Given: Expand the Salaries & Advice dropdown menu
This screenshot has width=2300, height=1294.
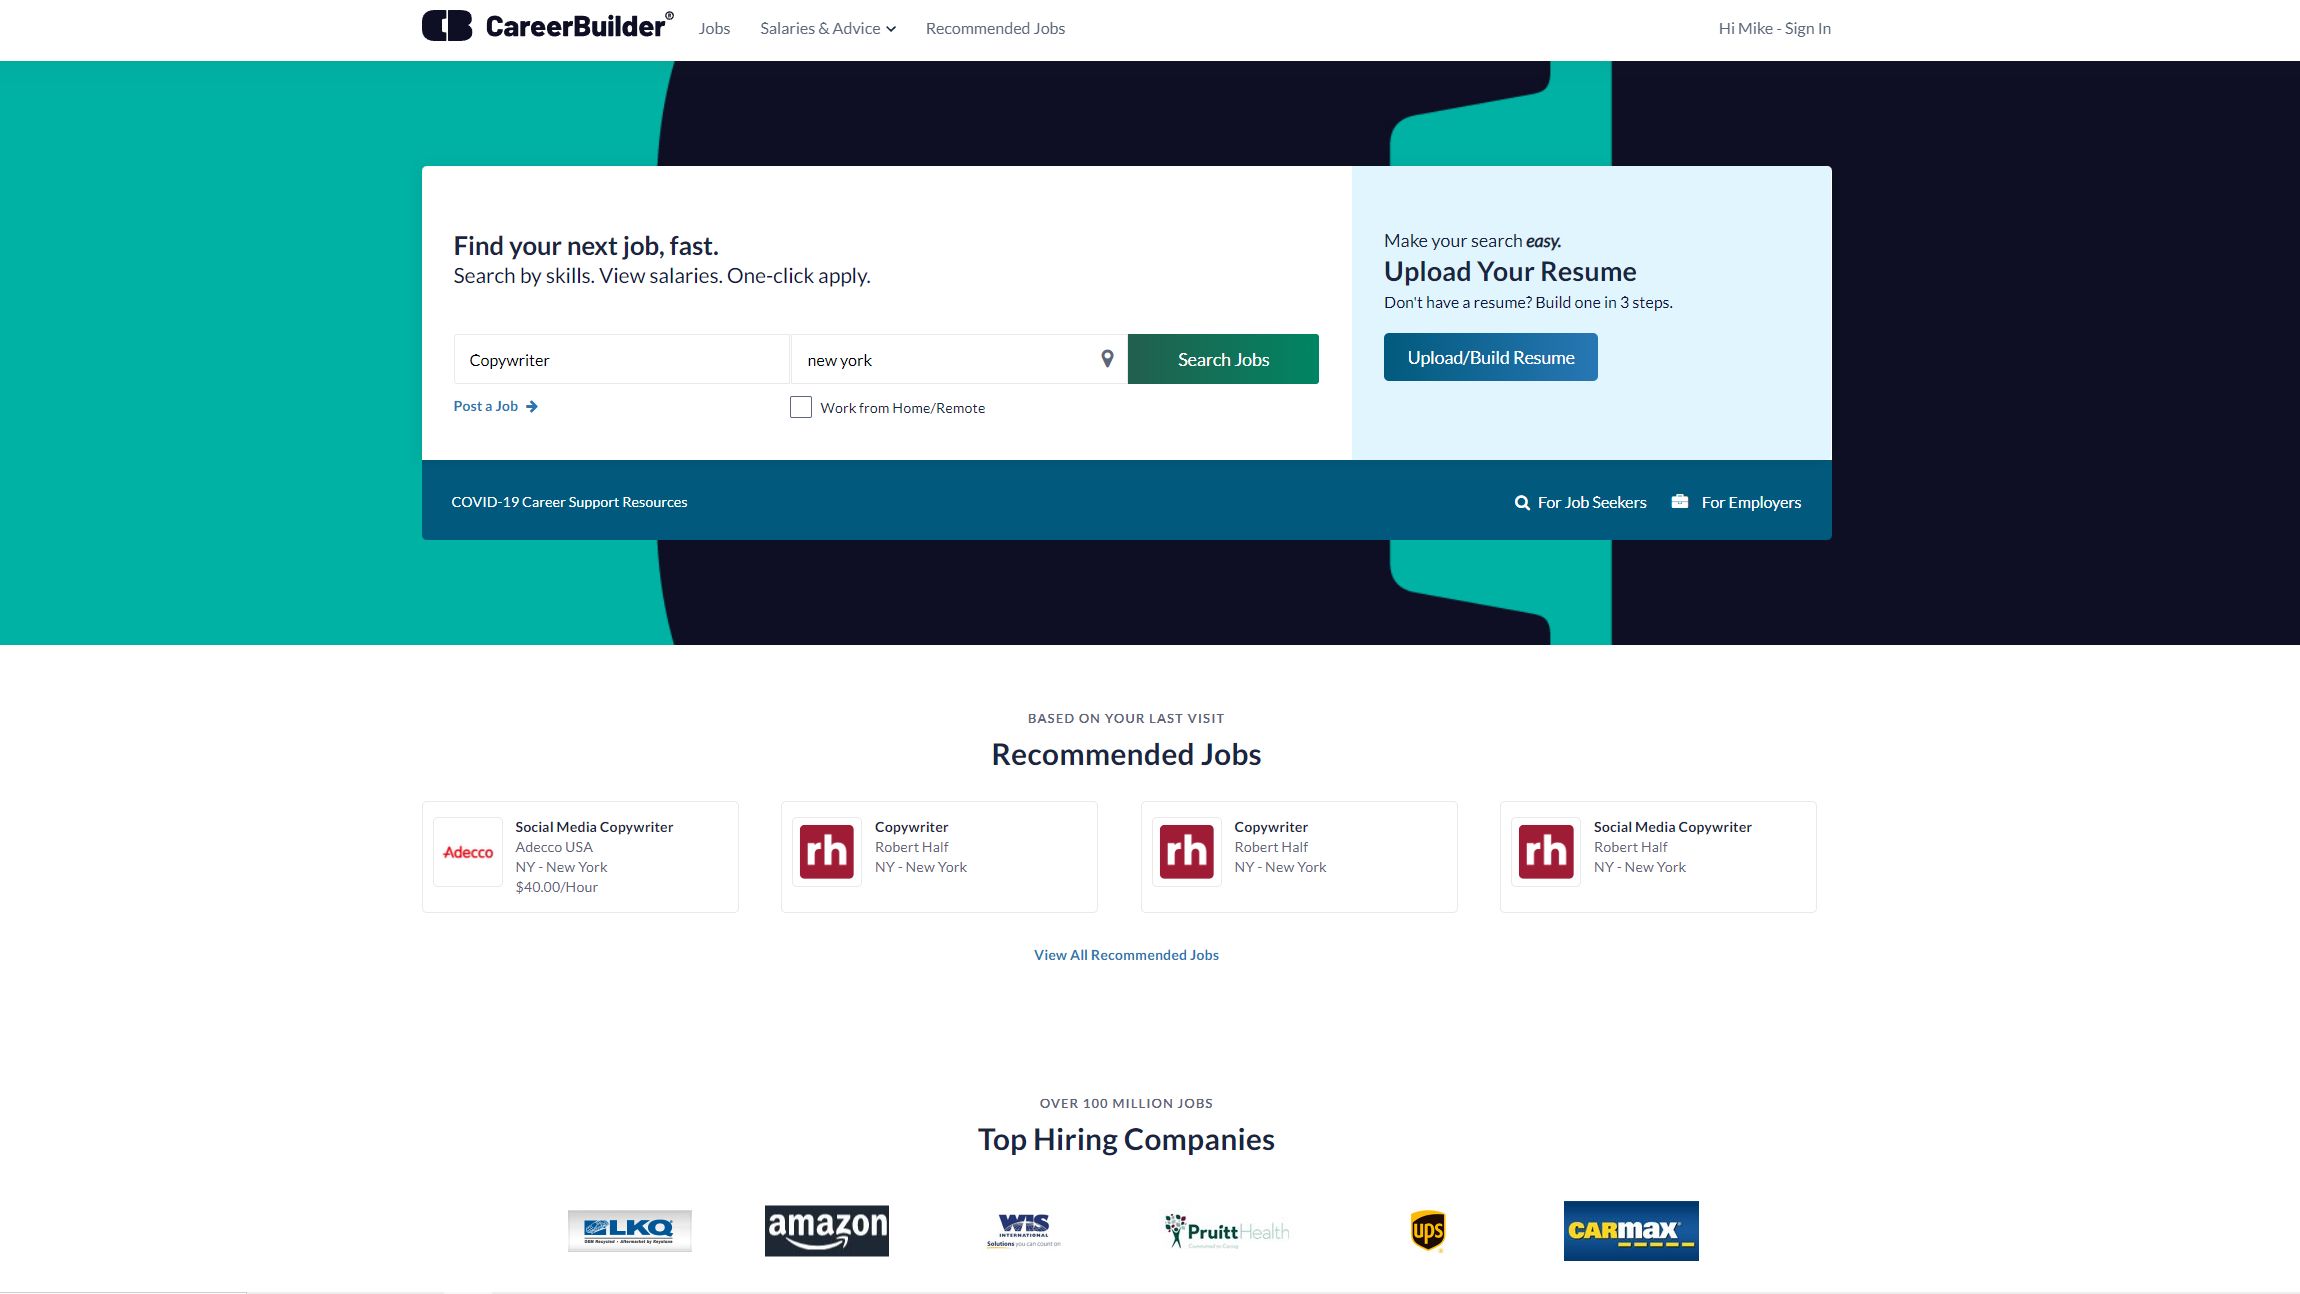Looking at the screenshot, I should click(x=826, y=28).
